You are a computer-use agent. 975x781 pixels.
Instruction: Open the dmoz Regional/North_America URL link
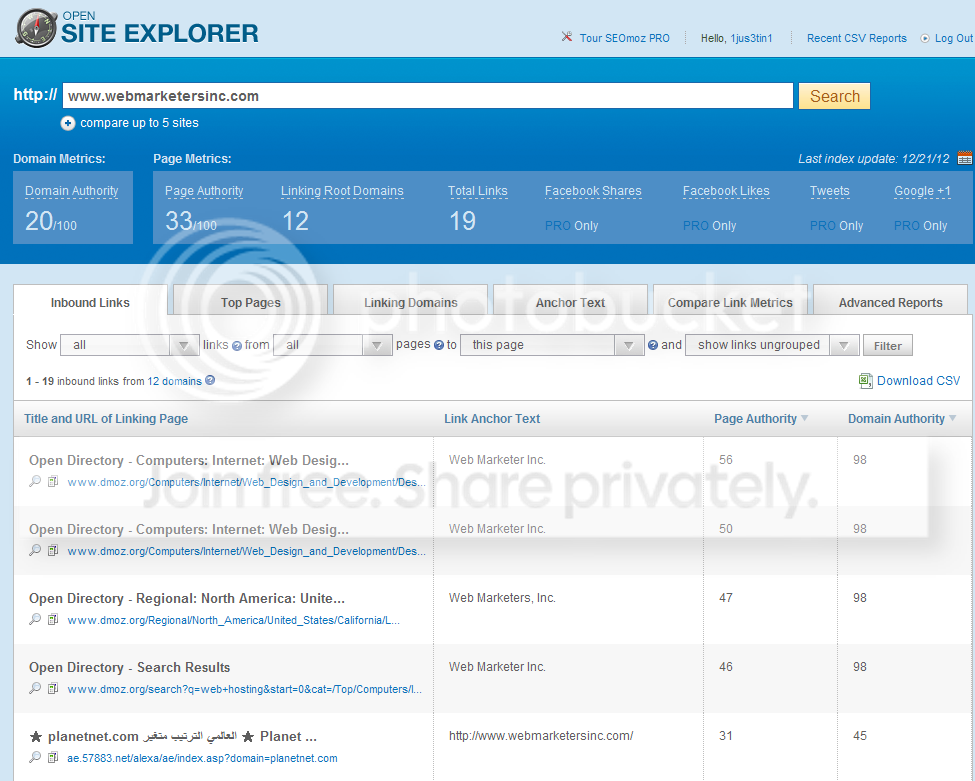(x=233, y=621)
